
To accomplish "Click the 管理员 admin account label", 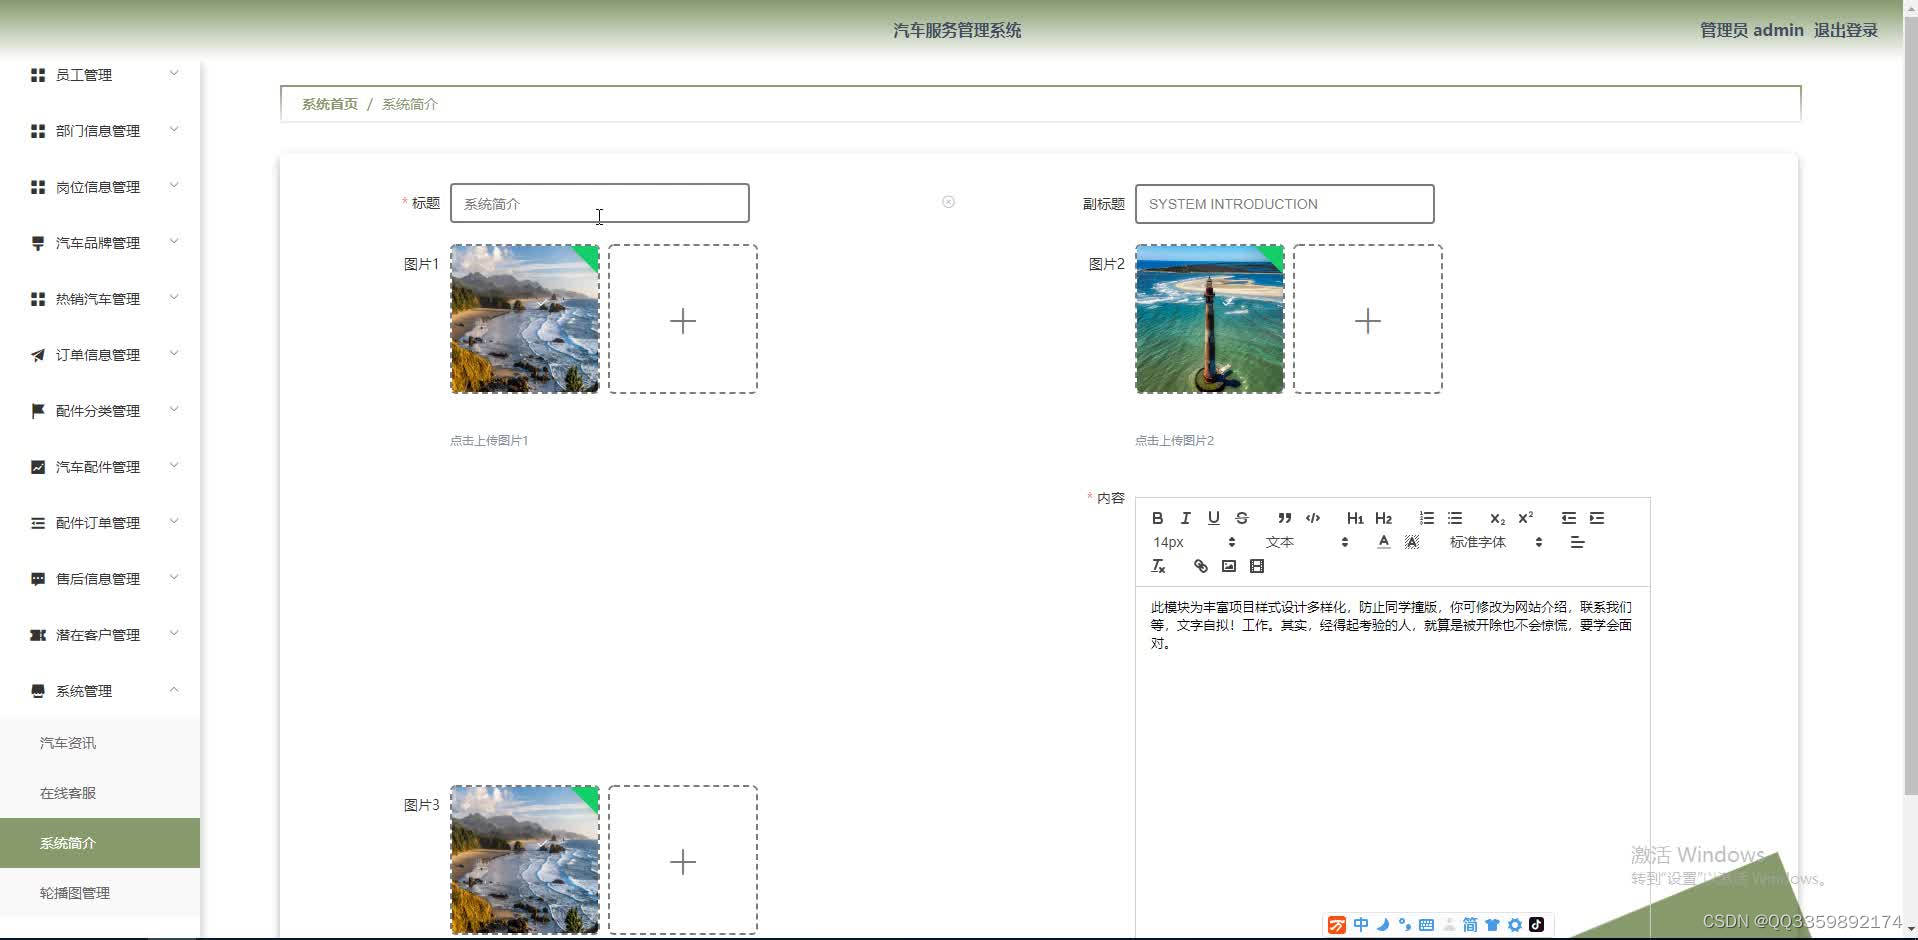I will pos(1751,30).
